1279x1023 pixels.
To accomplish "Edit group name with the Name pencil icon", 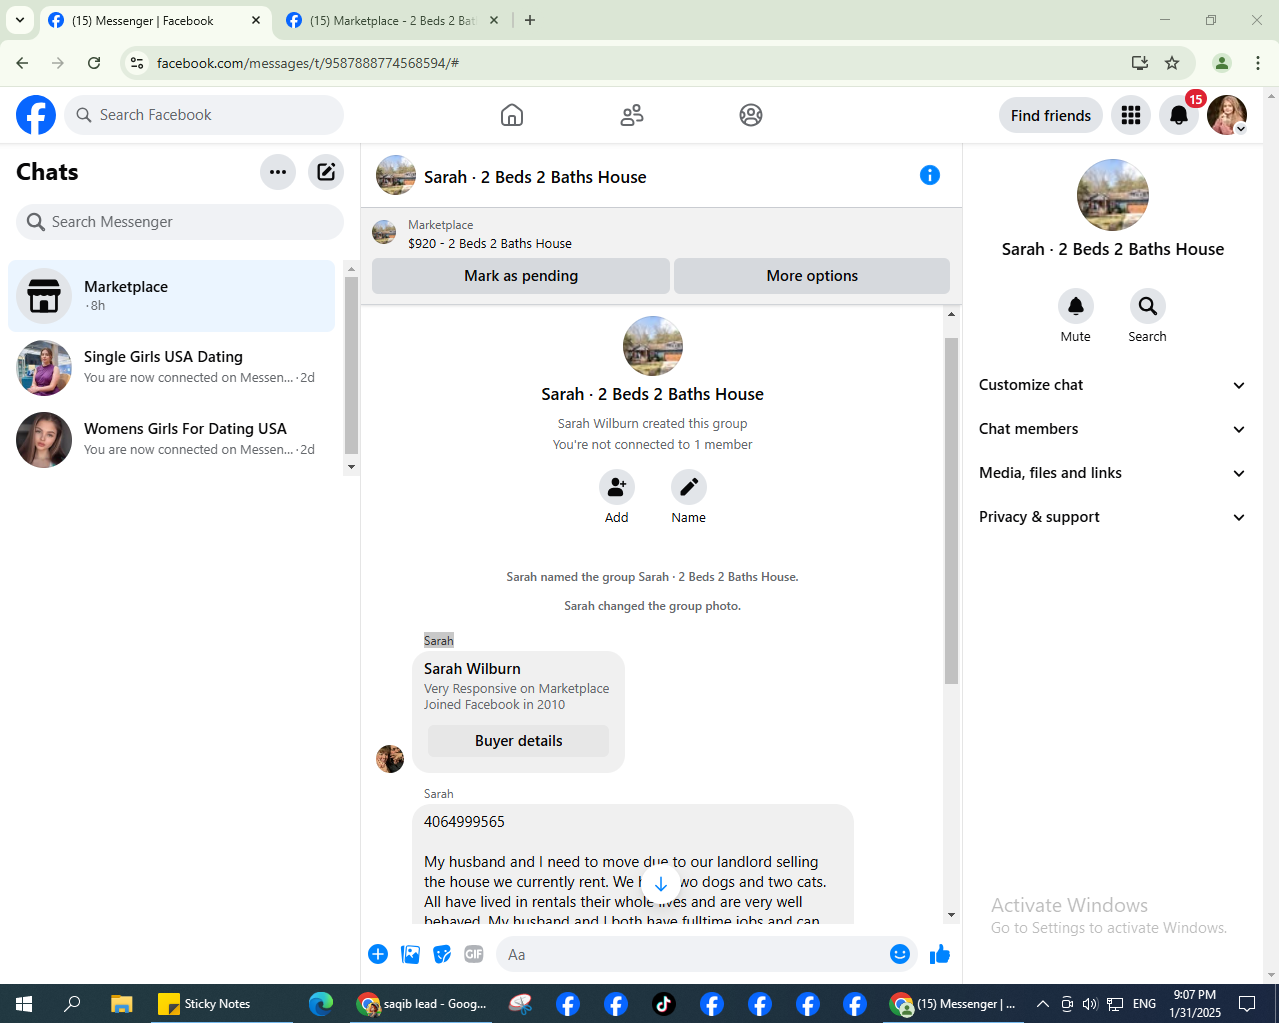I will [x=689, y=487].
